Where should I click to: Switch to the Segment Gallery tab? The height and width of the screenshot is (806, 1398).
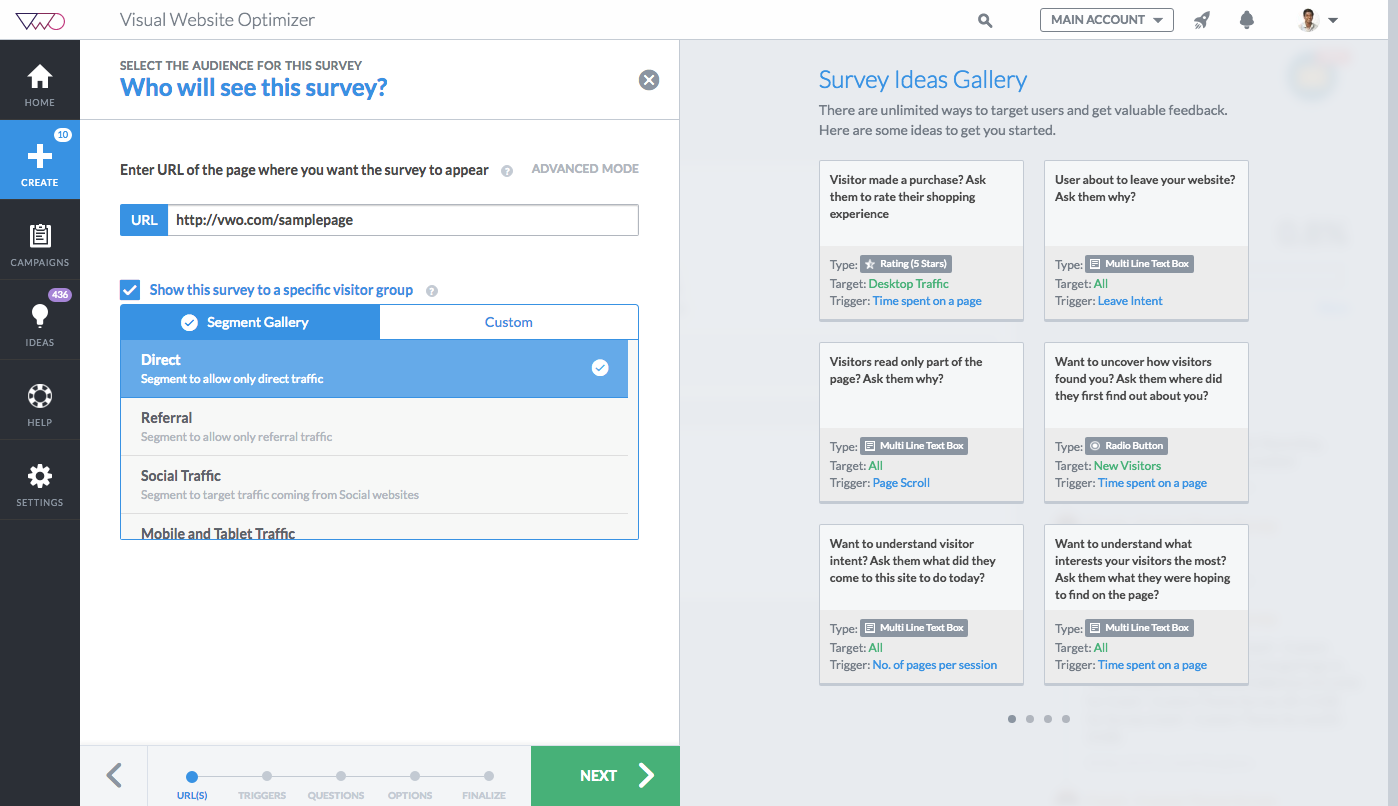[250, 322]
